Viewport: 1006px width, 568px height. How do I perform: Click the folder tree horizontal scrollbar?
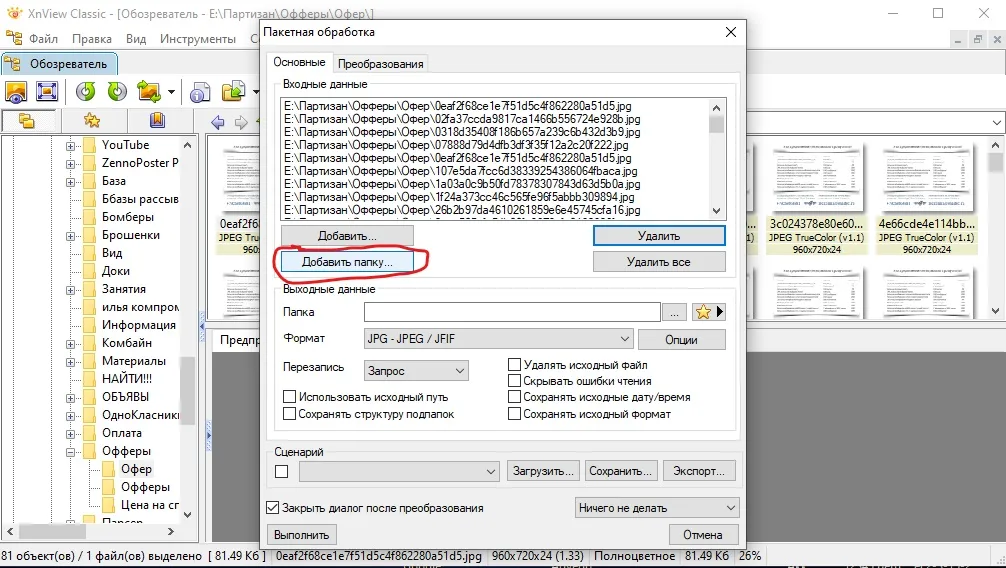coord(90,531)
